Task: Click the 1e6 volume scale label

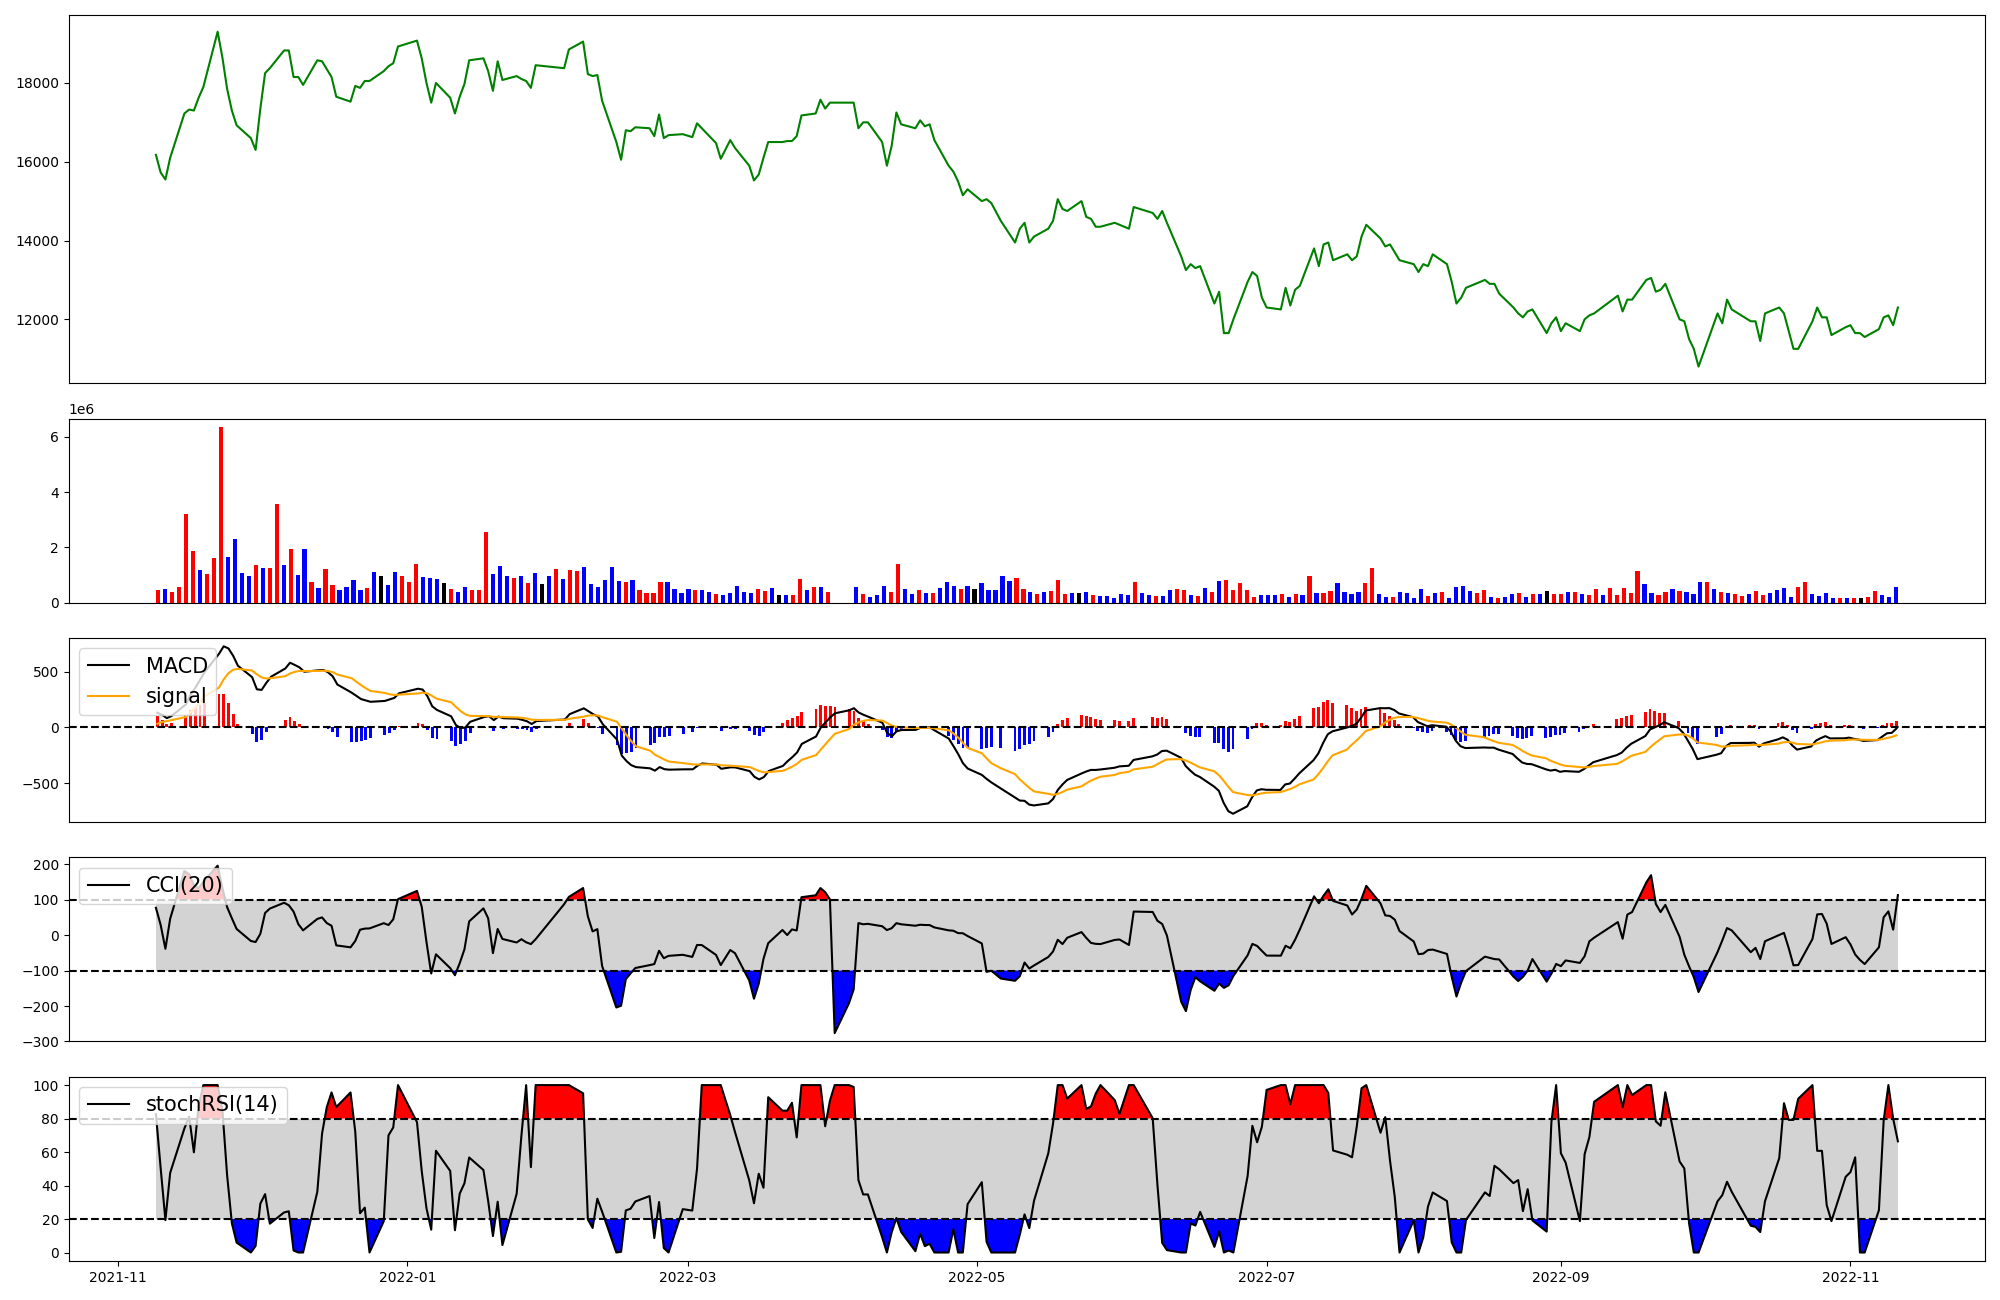Action: point(81,410)
